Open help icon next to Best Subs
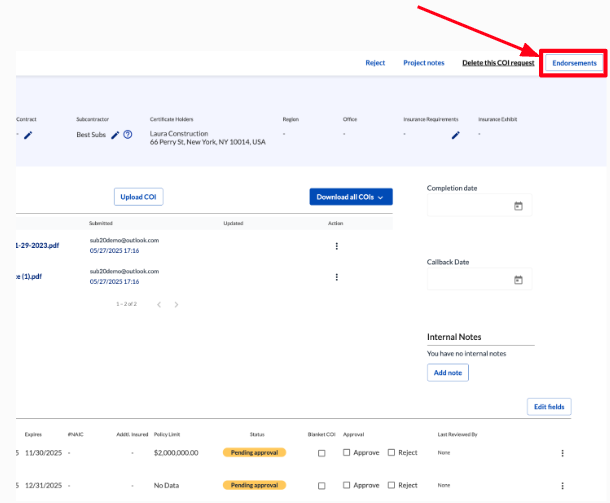 (128, 135)
